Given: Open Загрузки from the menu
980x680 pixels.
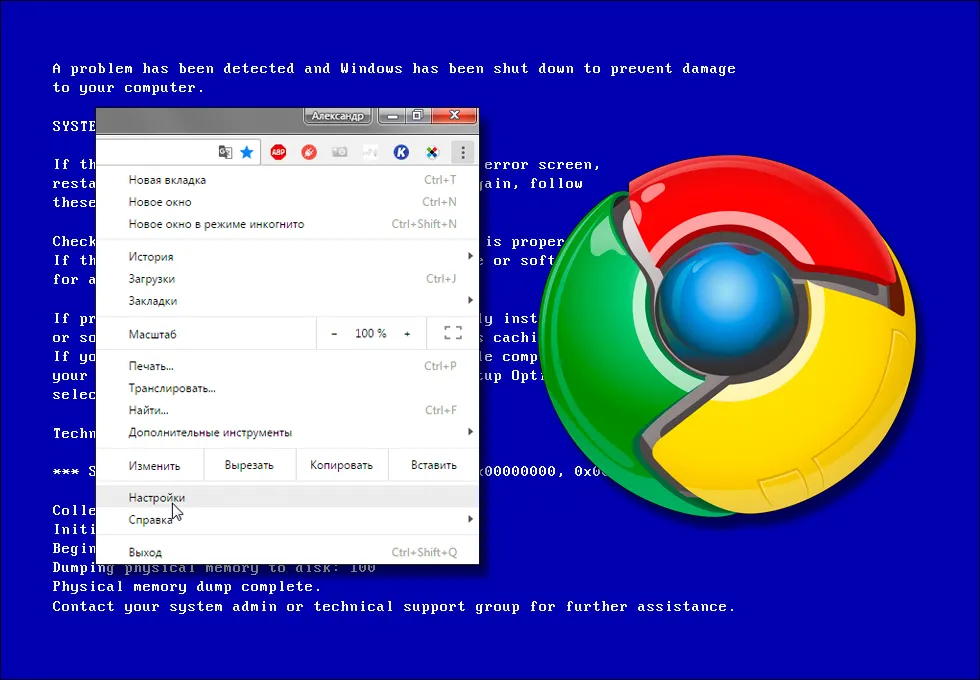Looking at the screenshot, I should tap(288, 279).
